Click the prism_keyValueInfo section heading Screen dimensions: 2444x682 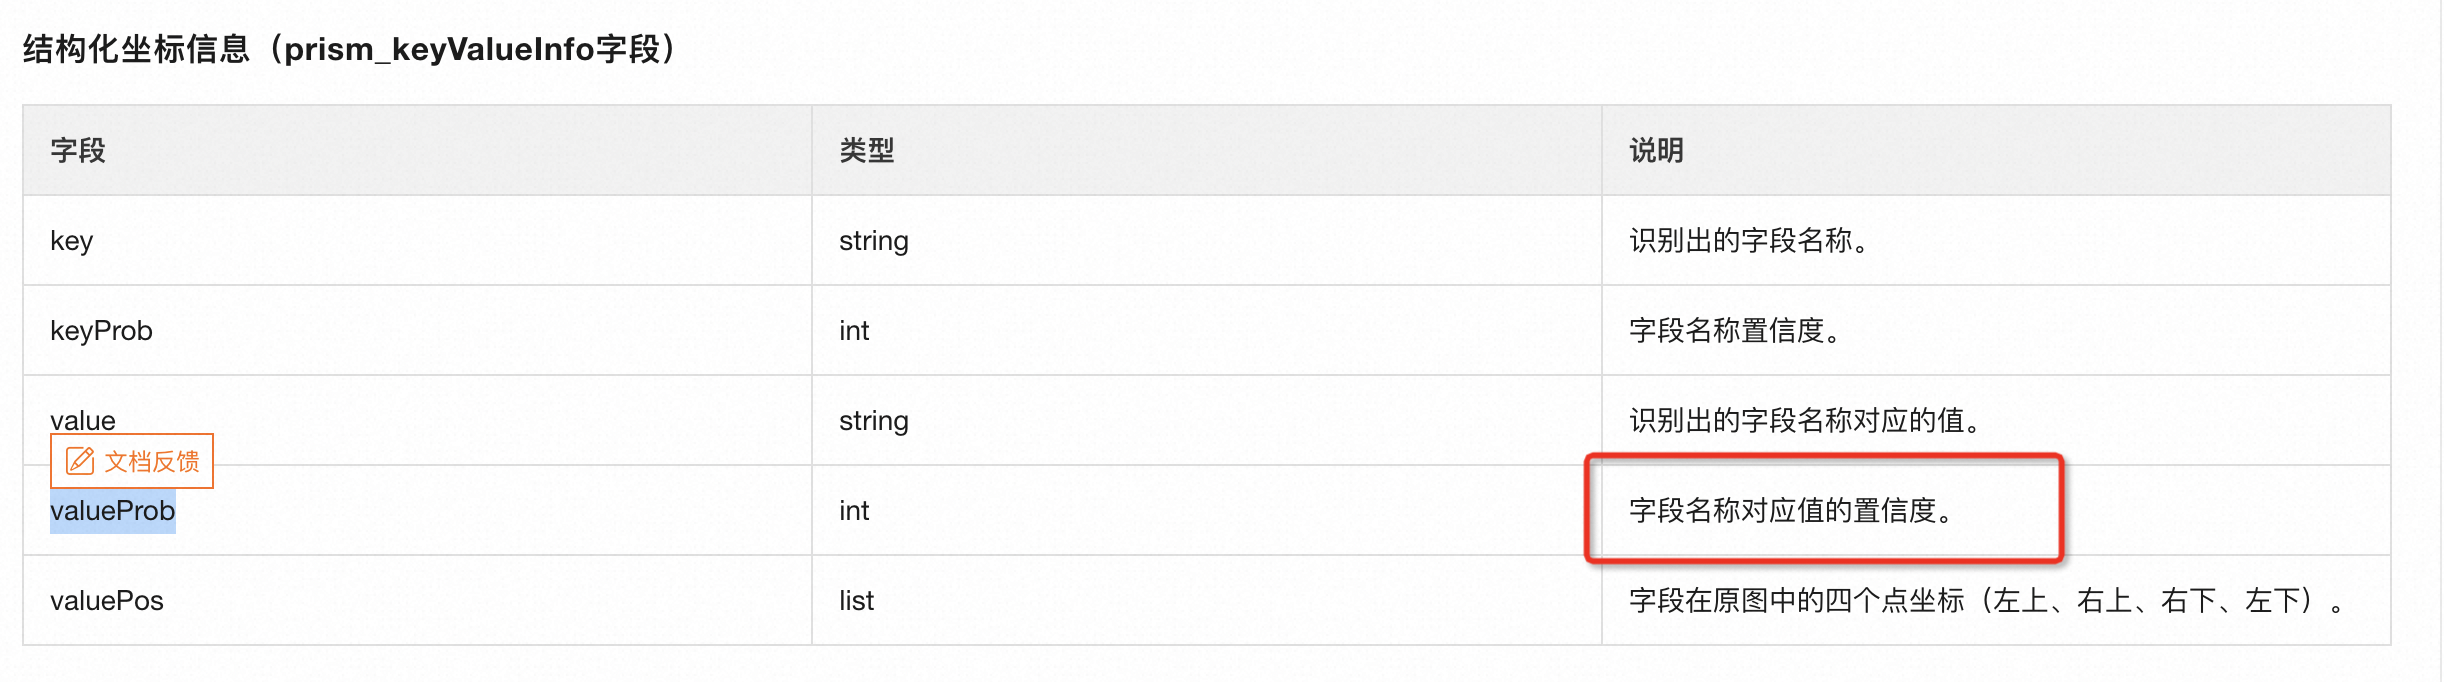[x=352, y=49]
